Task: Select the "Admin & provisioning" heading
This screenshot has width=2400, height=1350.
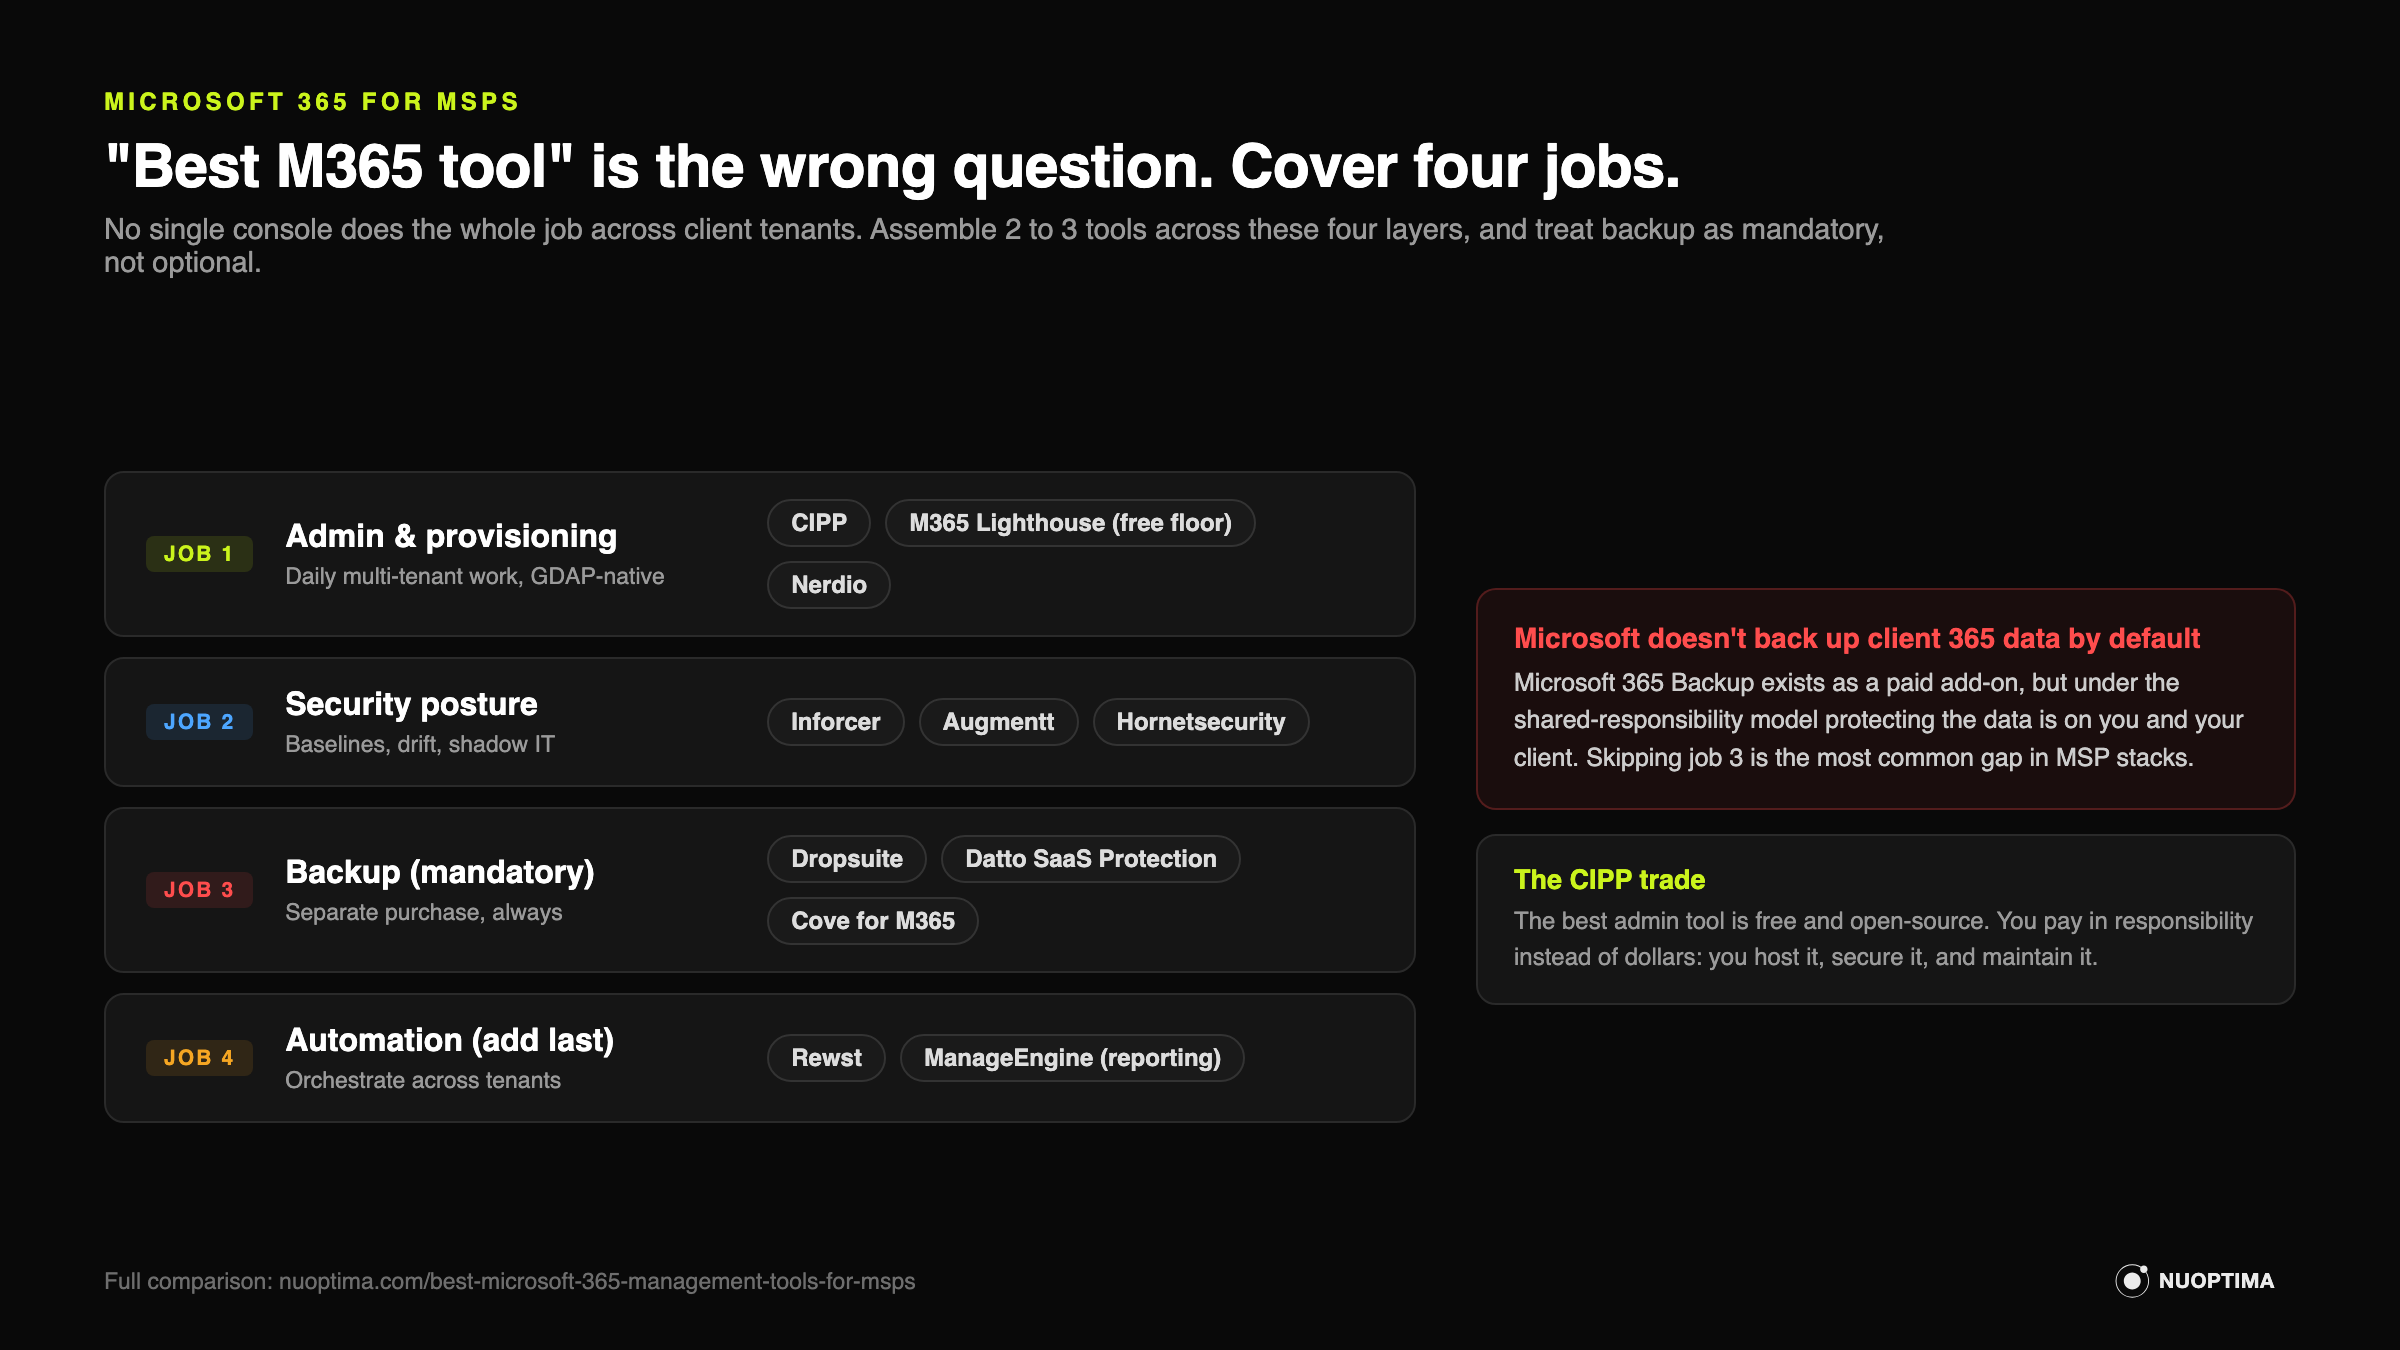Action: click(451, 536)
